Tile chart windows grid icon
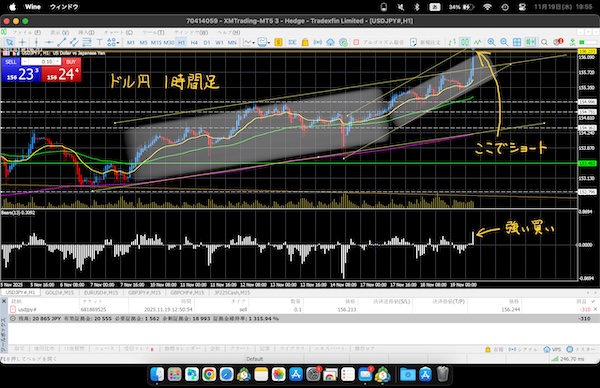 [x=517, y=42]
